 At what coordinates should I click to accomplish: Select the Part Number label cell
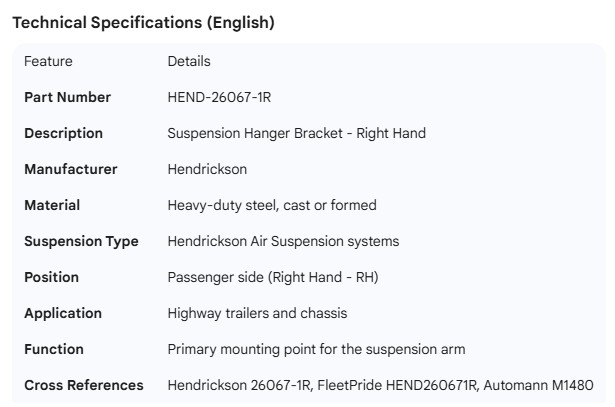(x=67, y=98)
